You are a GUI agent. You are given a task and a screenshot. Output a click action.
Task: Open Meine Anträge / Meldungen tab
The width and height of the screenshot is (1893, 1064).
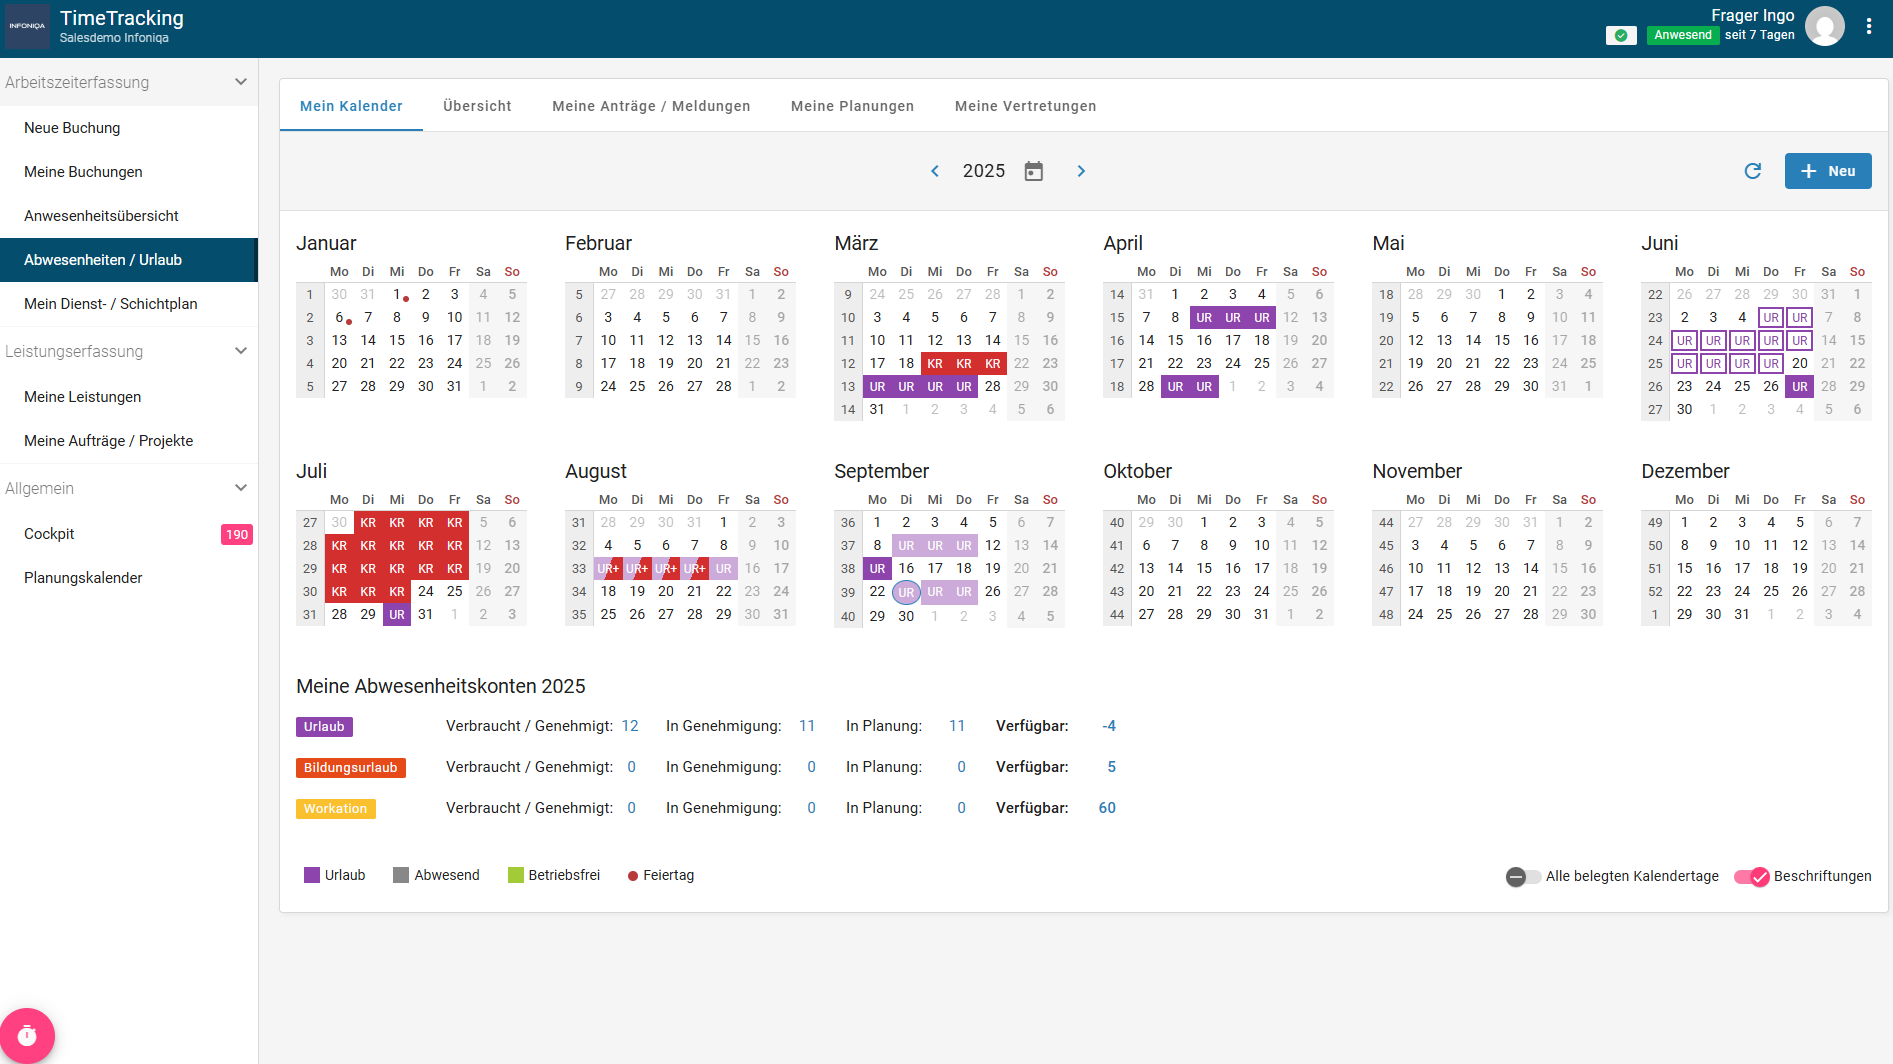651,106
